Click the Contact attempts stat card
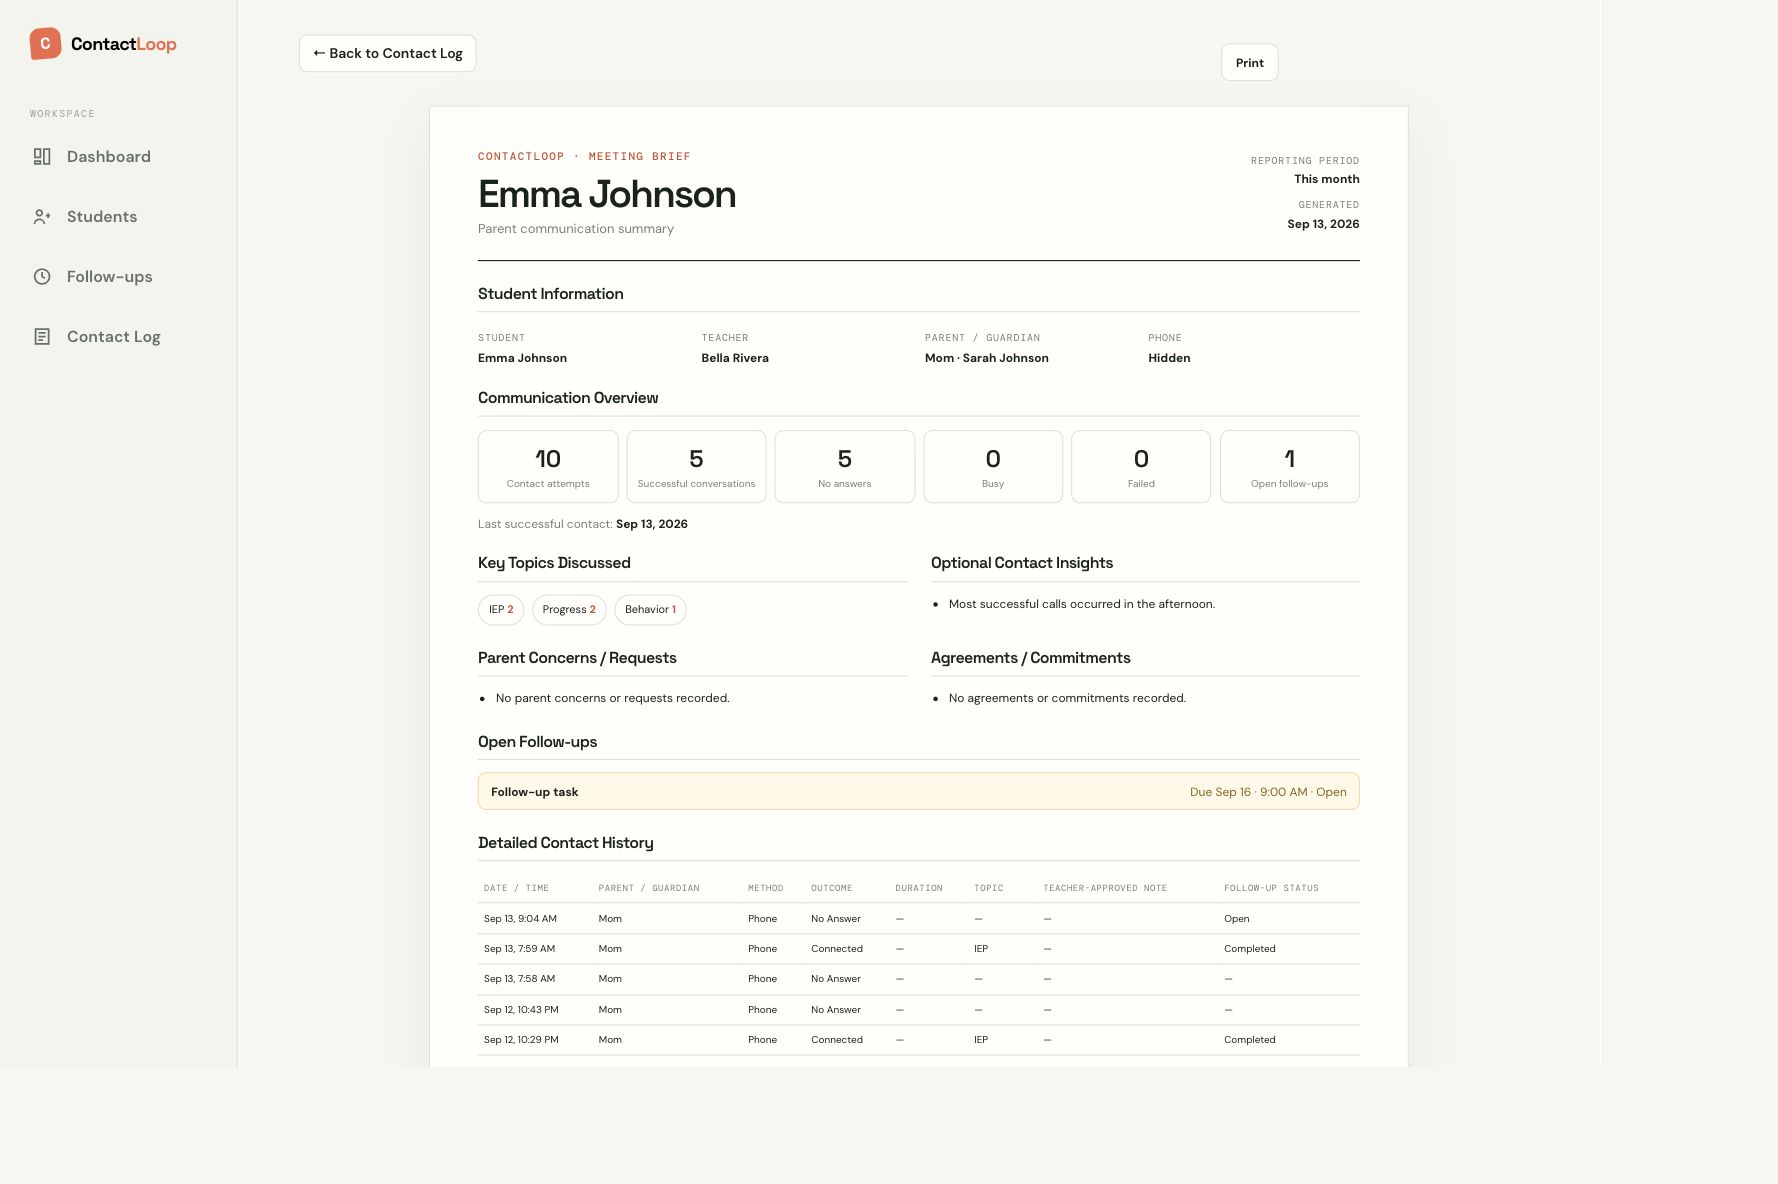Image resolution: width=1778 pixels, height=1184 pixels. point(548,467)
